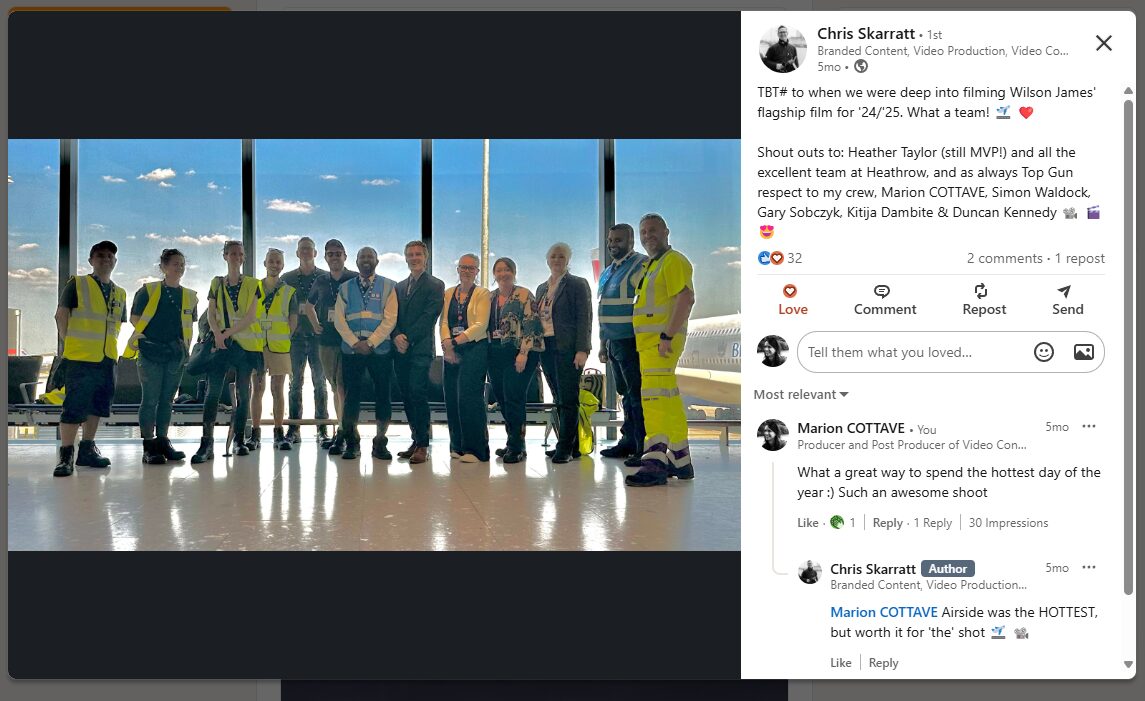Open the 2 comments link

click(x=1004, y=258)
